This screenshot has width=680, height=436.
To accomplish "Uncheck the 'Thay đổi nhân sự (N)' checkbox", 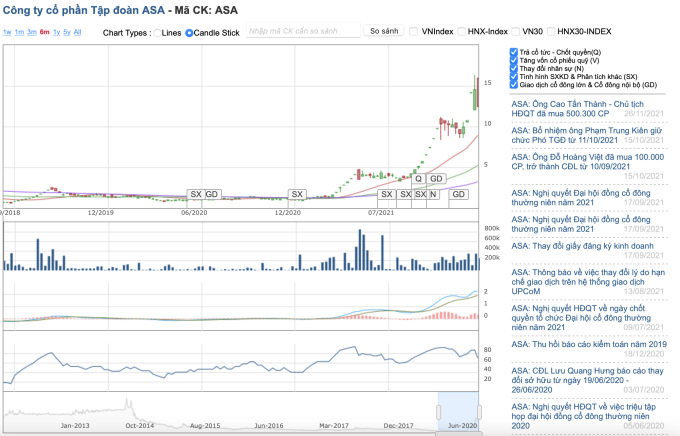I will pyautogui.click(x=513, y=68).
